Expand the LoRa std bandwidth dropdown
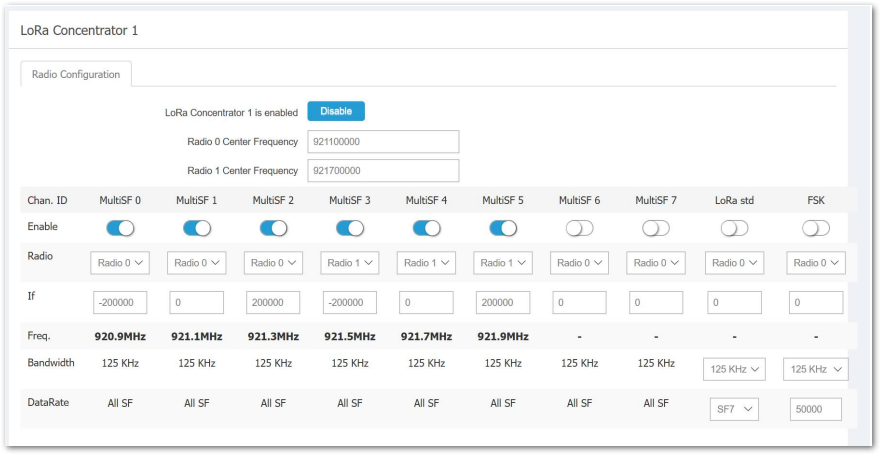The height and width of the screenshot is (455, 881). click(734, 369)
